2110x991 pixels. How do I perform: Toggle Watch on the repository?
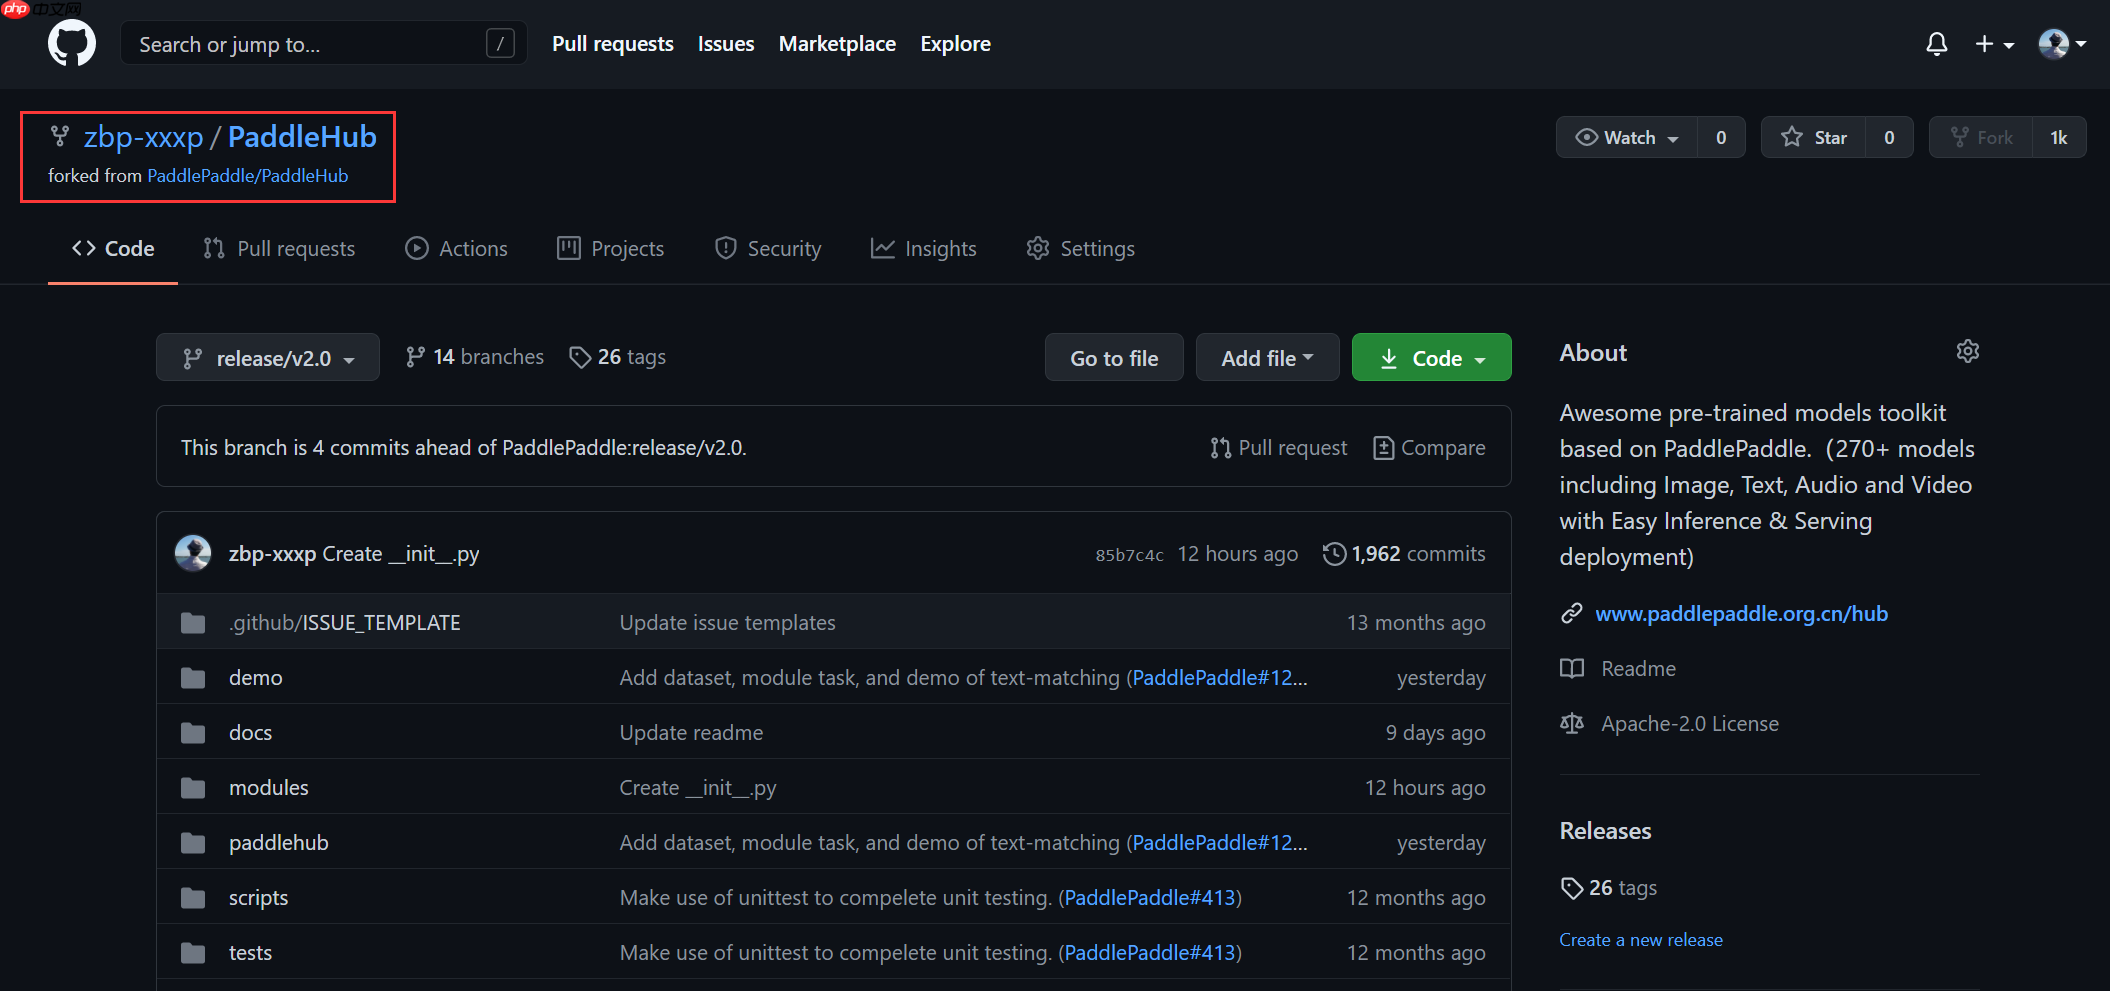[1627, 138]
